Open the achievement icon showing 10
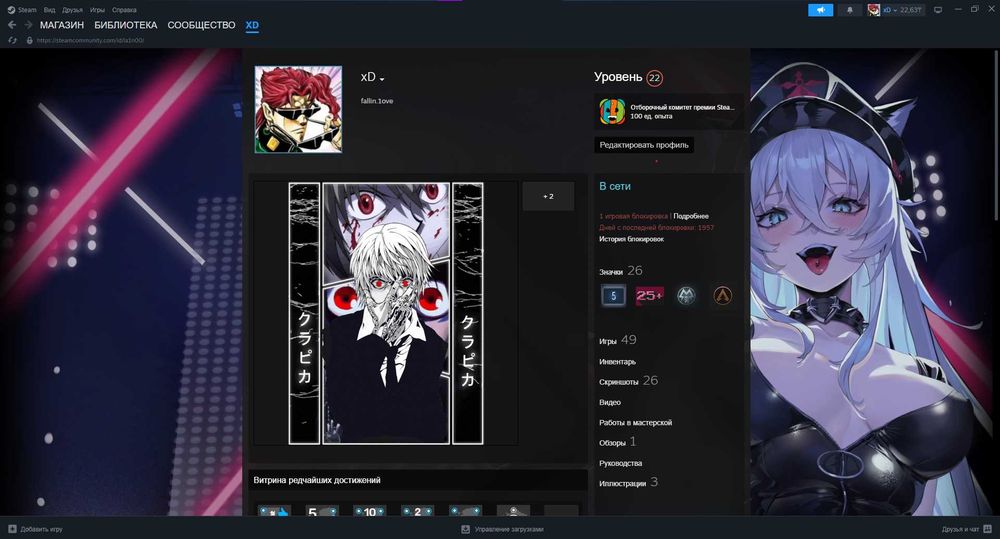Image resolution: width=1000 pixels, height=539 pixels. [370, 510]
